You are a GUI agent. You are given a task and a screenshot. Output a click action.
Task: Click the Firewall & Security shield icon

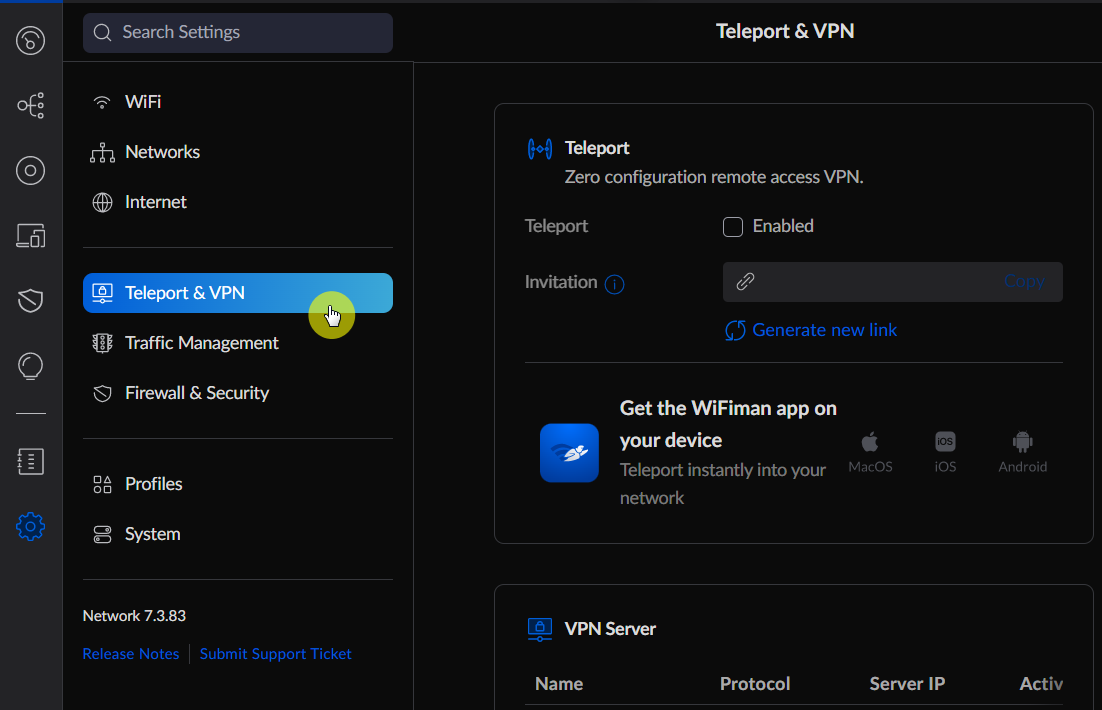tap(103, 393)
